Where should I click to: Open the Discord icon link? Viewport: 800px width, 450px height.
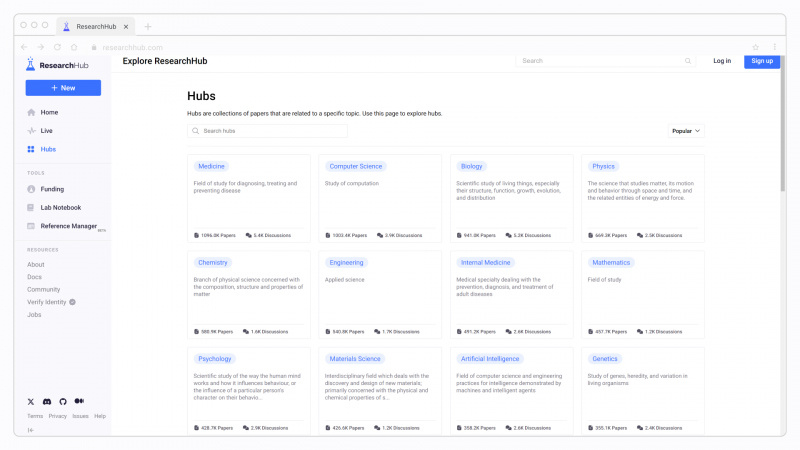click(47, 402)
